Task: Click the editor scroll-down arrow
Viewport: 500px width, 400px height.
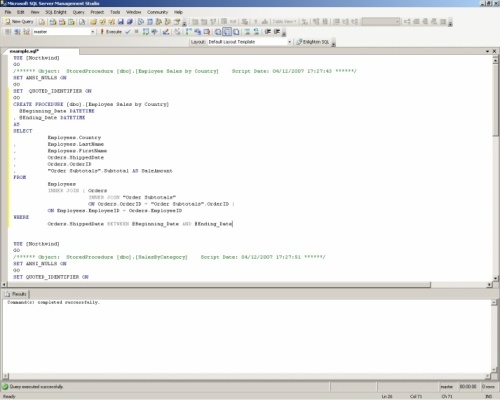Action: [495, 278]
